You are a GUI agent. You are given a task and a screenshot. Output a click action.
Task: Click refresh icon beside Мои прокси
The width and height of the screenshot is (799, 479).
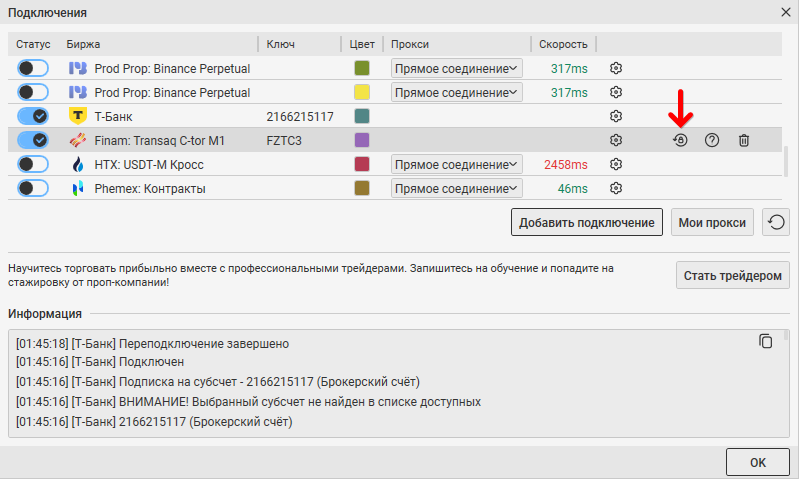coord(775,222)
